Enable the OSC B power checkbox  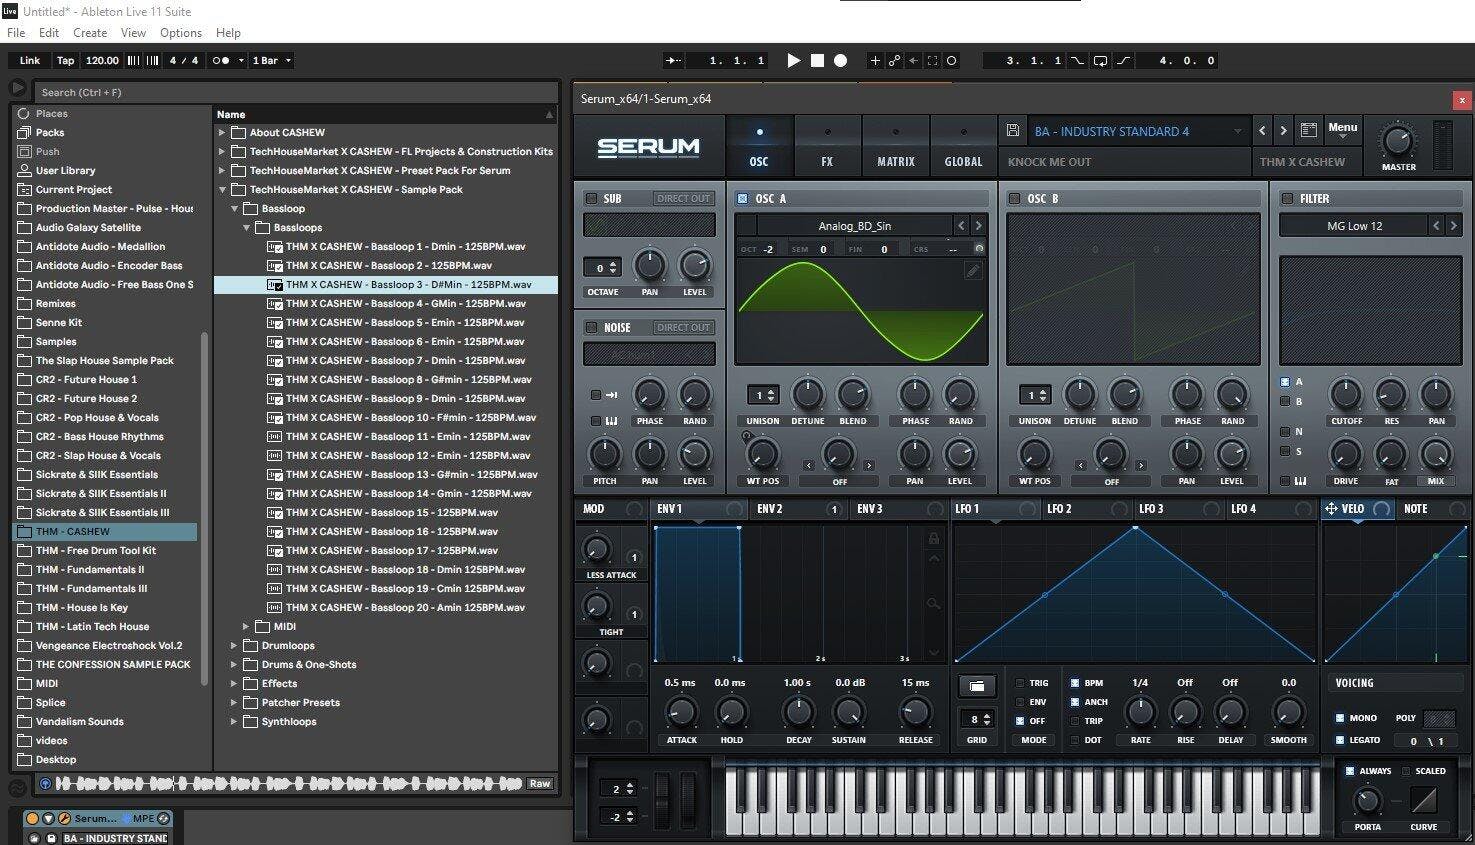[1014, 198]
